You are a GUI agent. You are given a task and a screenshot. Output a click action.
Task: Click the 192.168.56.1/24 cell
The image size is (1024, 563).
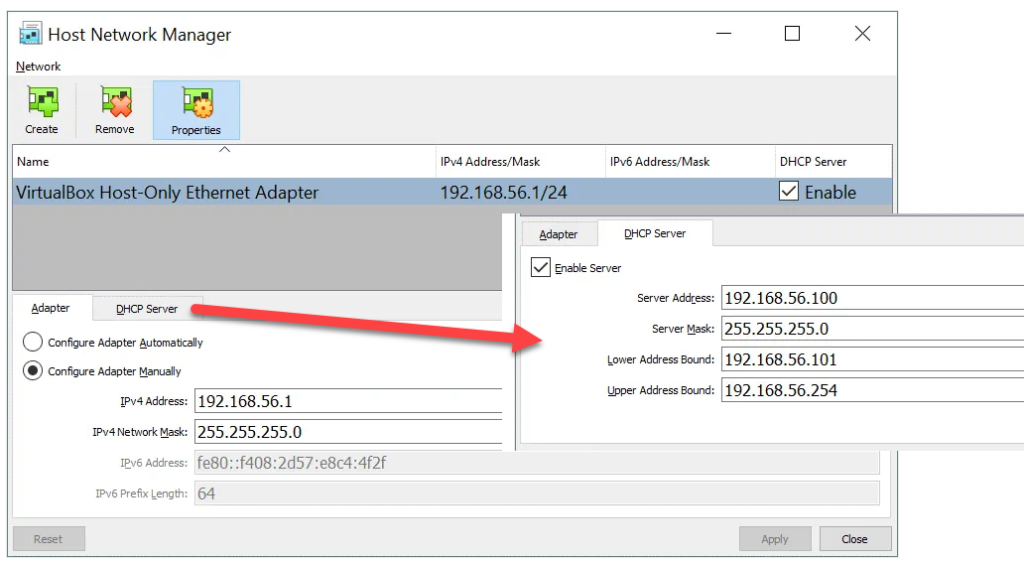(504, 192)
